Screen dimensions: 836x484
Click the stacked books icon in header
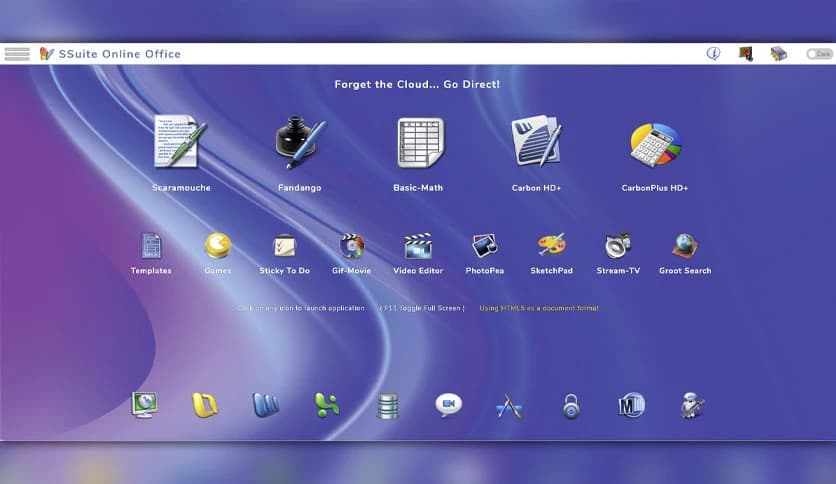[x=778, y=53]
